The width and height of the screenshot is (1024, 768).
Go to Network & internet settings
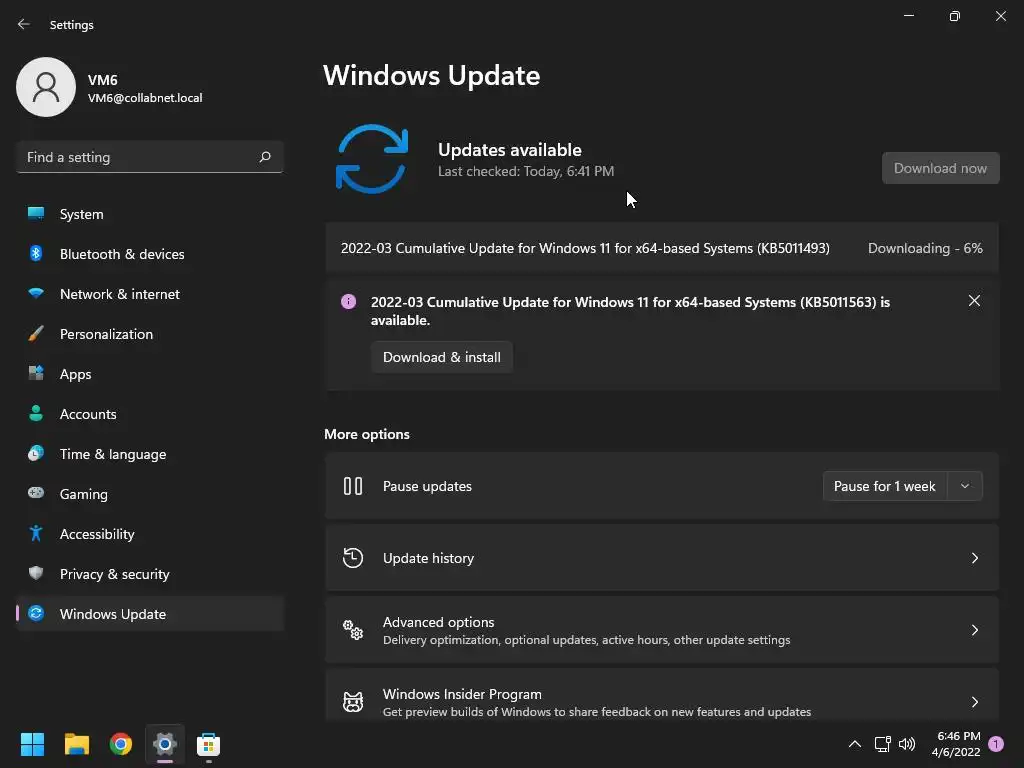click(x=150, y=293)
